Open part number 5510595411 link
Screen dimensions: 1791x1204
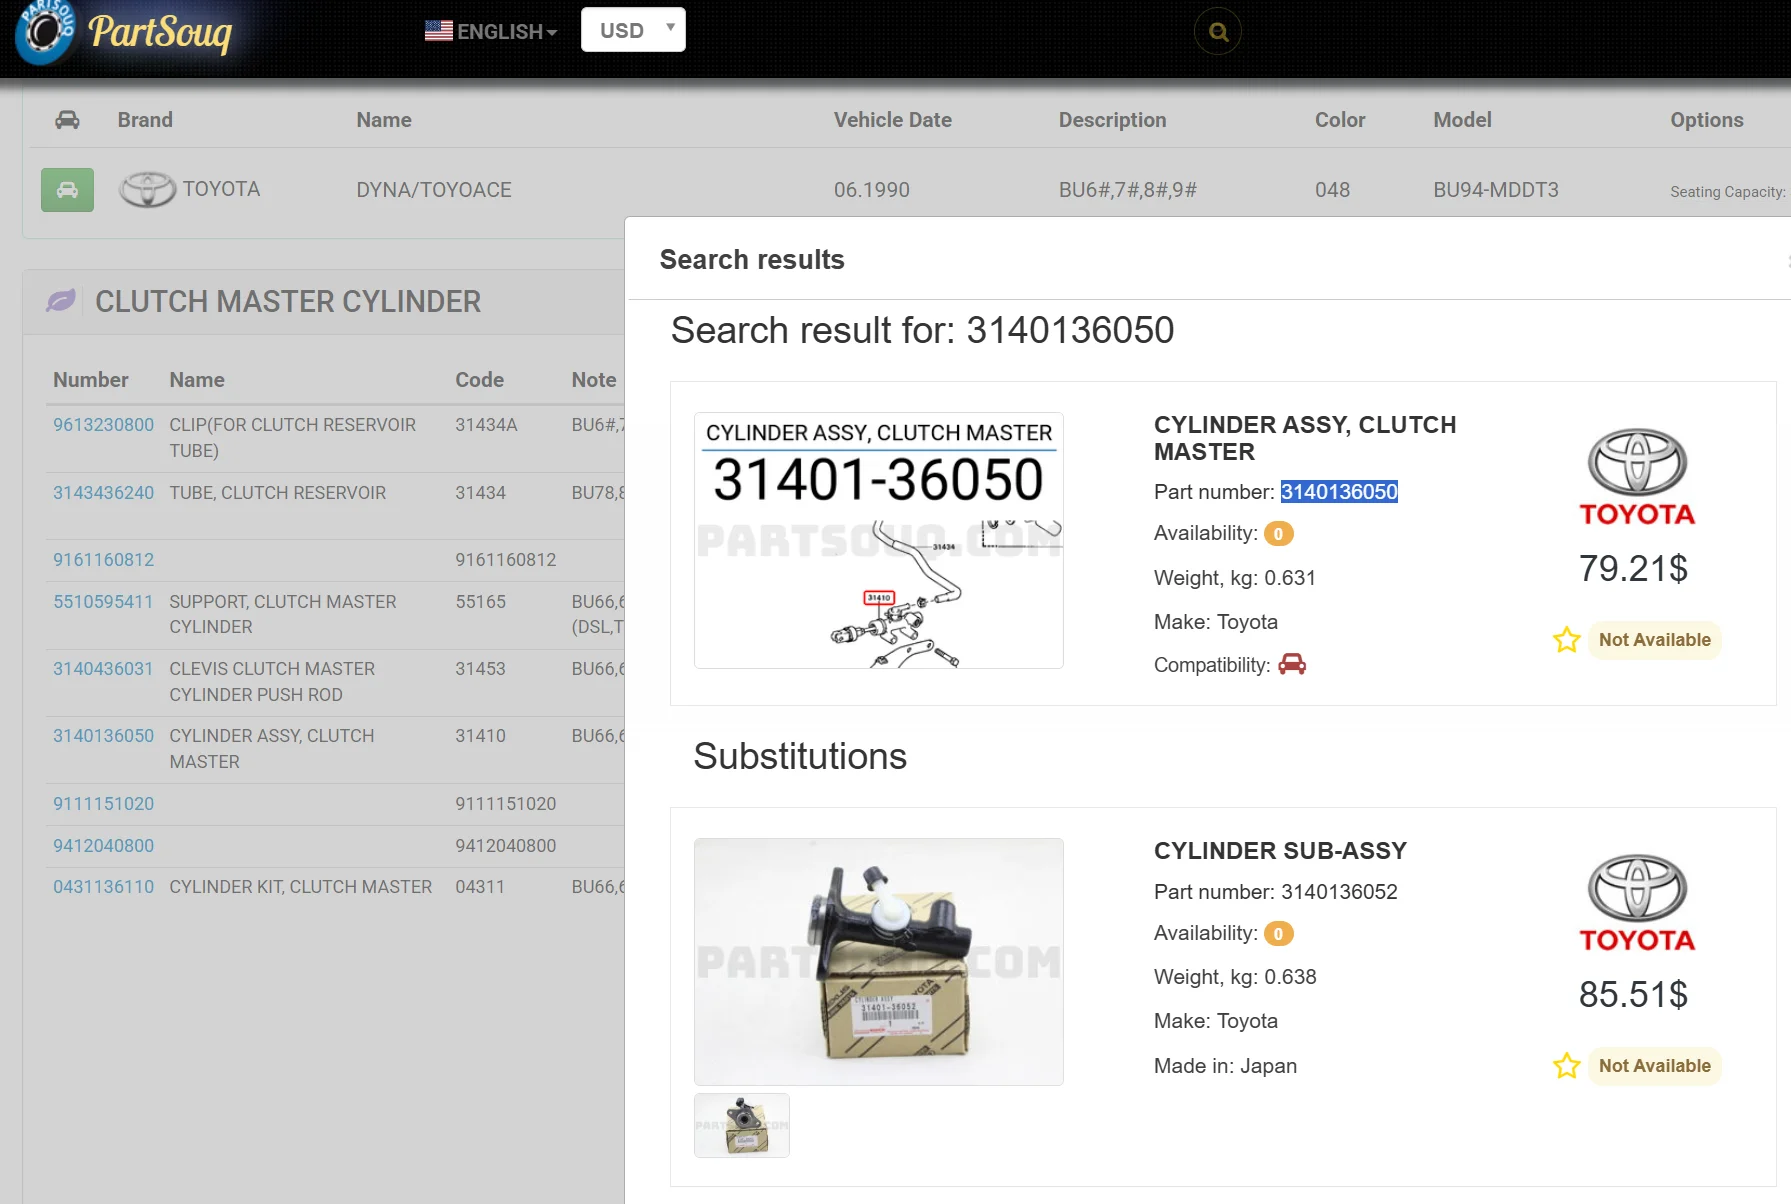pyautogui.click(x=103, y=602)
